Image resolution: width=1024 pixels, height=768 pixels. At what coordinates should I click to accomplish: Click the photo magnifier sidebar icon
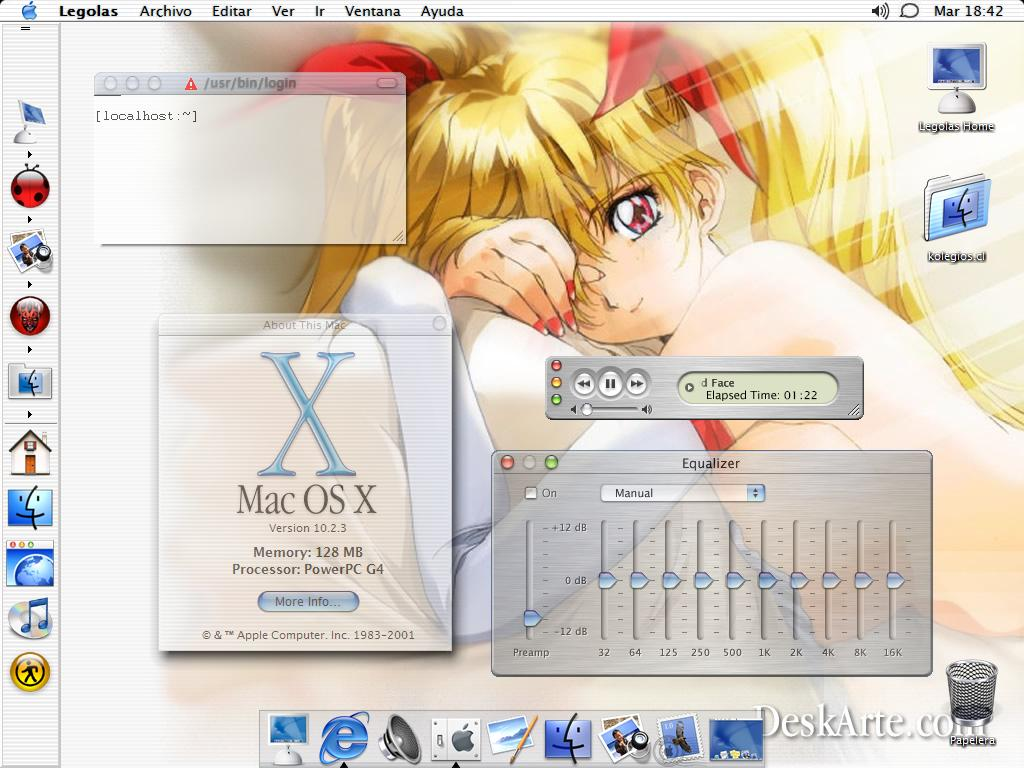point(30,251)
